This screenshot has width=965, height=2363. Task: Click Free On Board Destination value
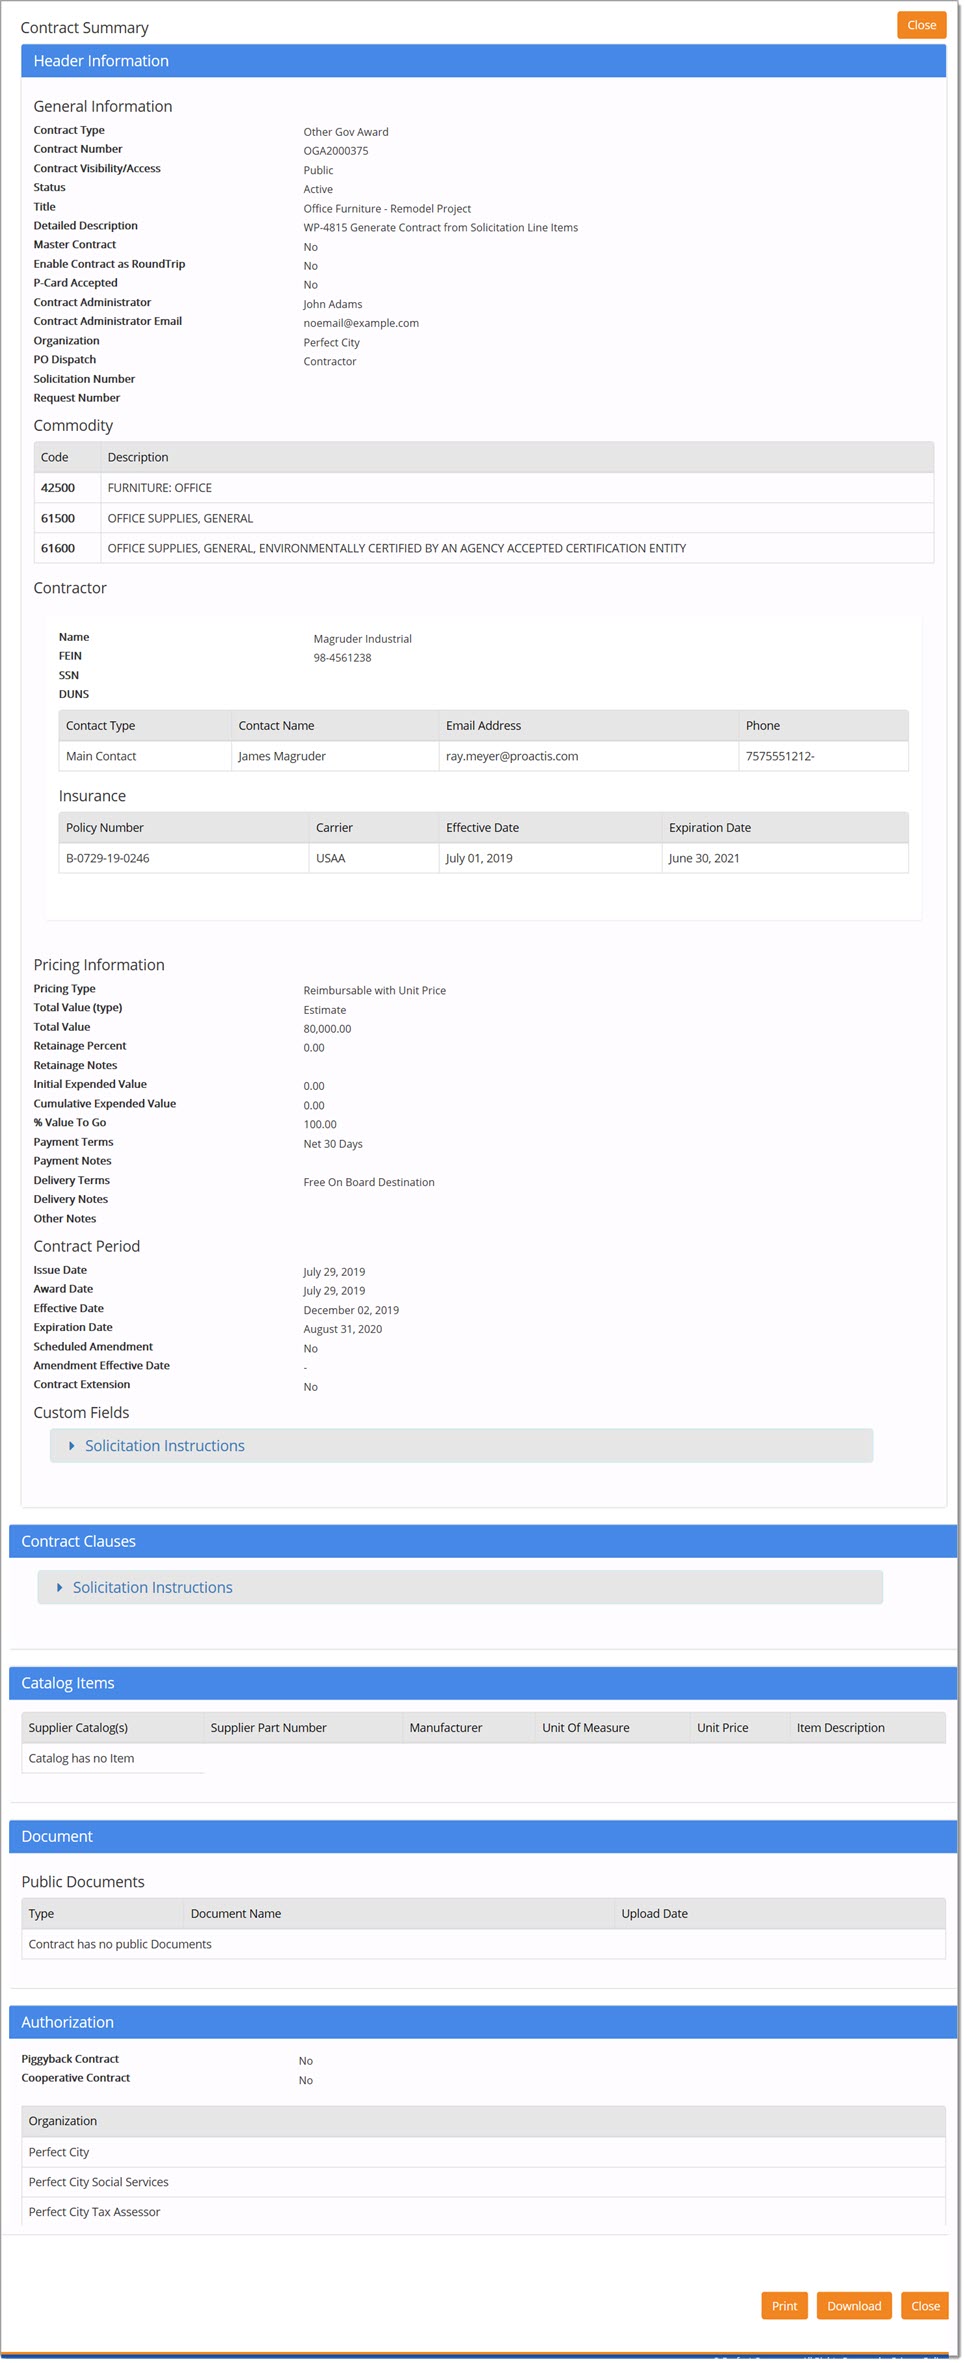pyautogui.click(x=369, y=1182)
